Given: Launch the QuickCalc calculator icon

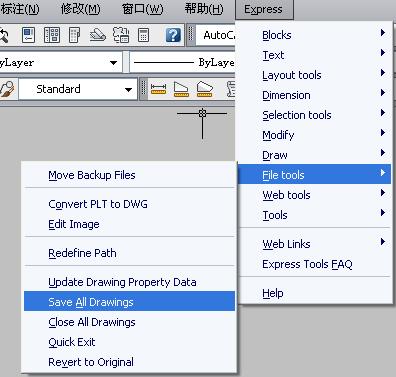Looking at the screenshot, I should (143, 35).
